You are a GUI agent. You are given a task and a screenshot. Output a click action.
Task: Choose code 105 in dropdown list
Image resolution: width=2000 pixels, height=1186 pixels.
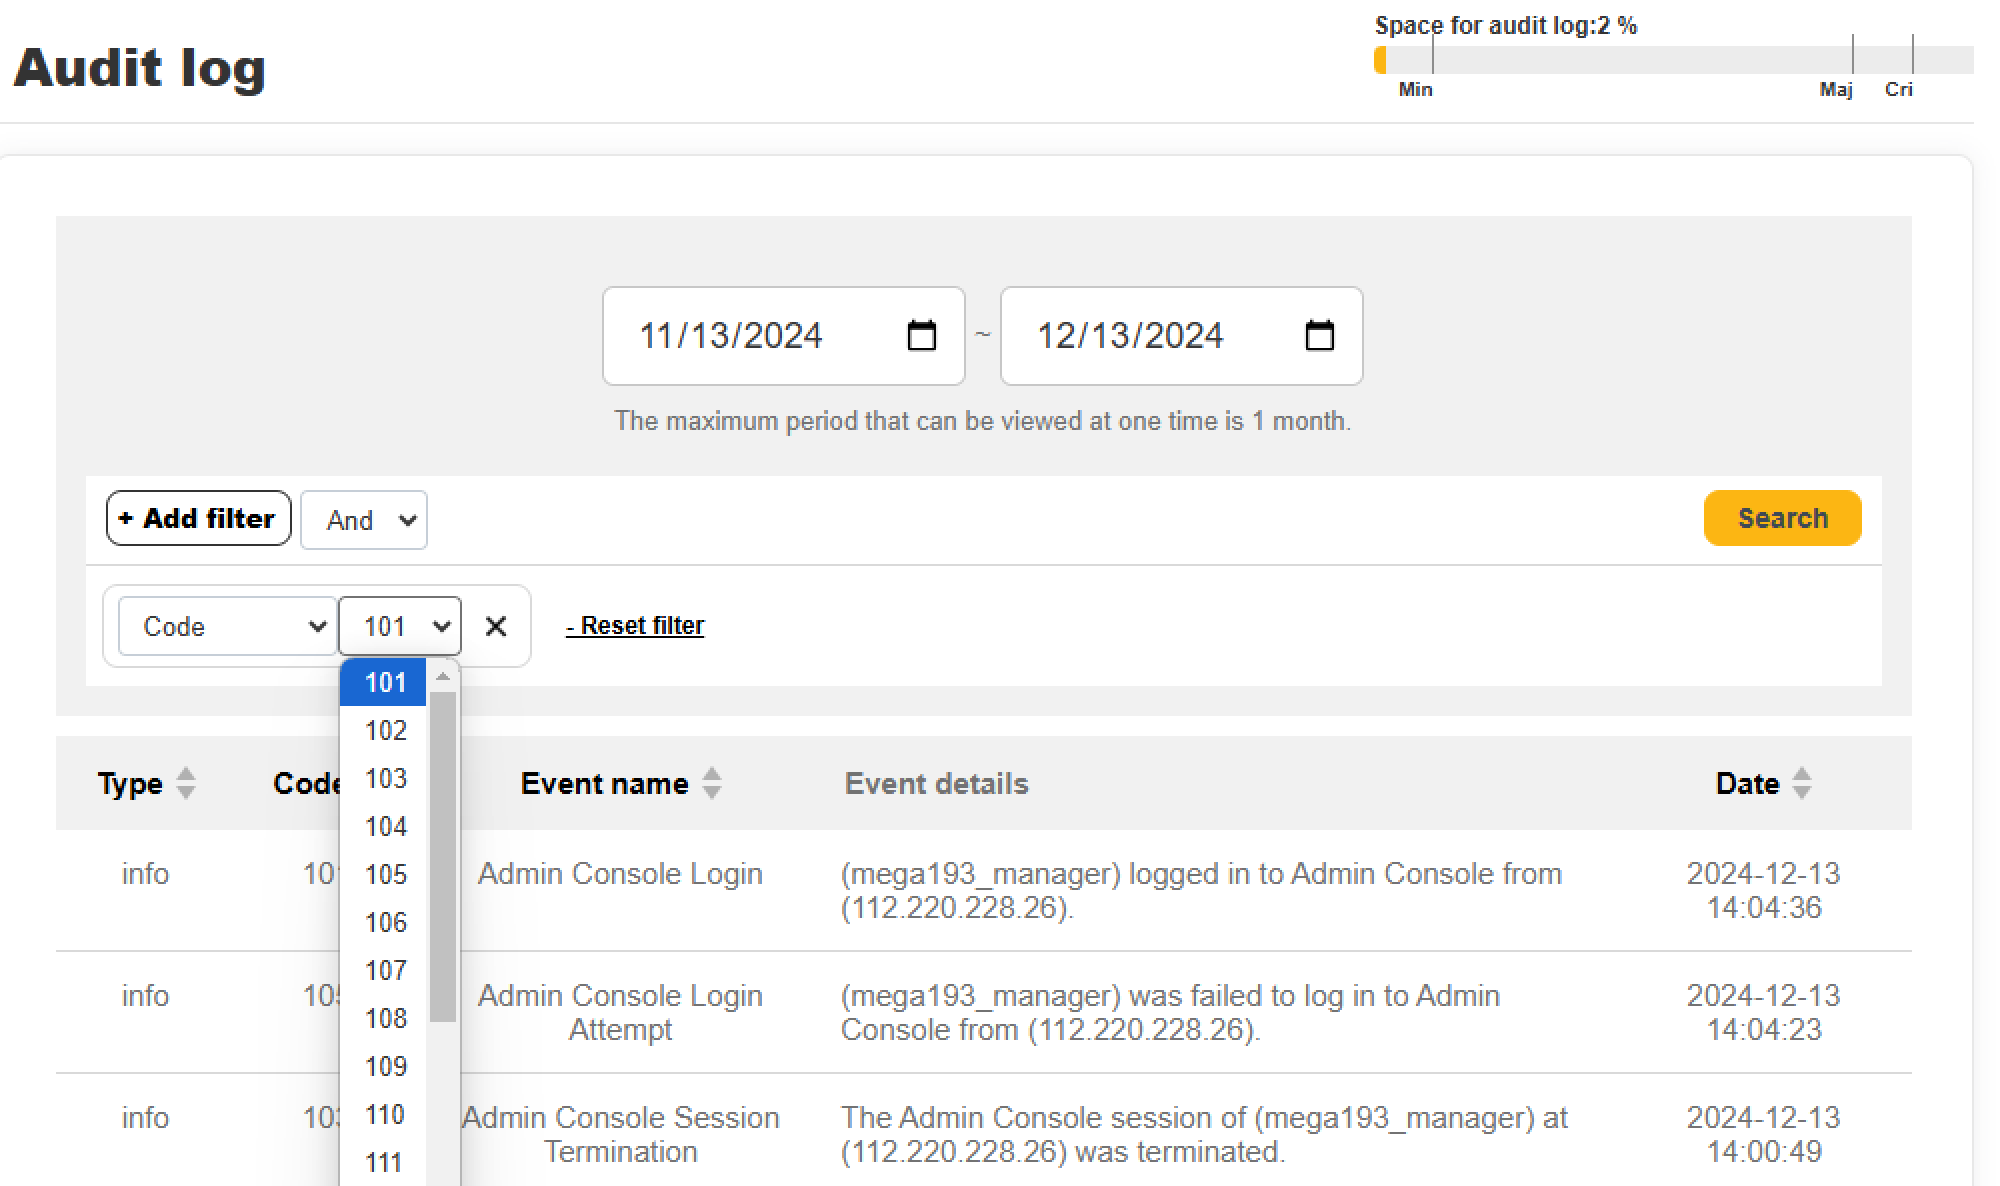tap(385, 875)
